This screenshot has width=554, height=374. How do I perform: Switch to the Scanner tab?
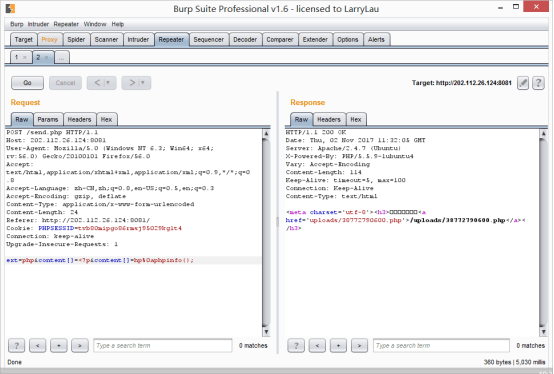[106, 40]
